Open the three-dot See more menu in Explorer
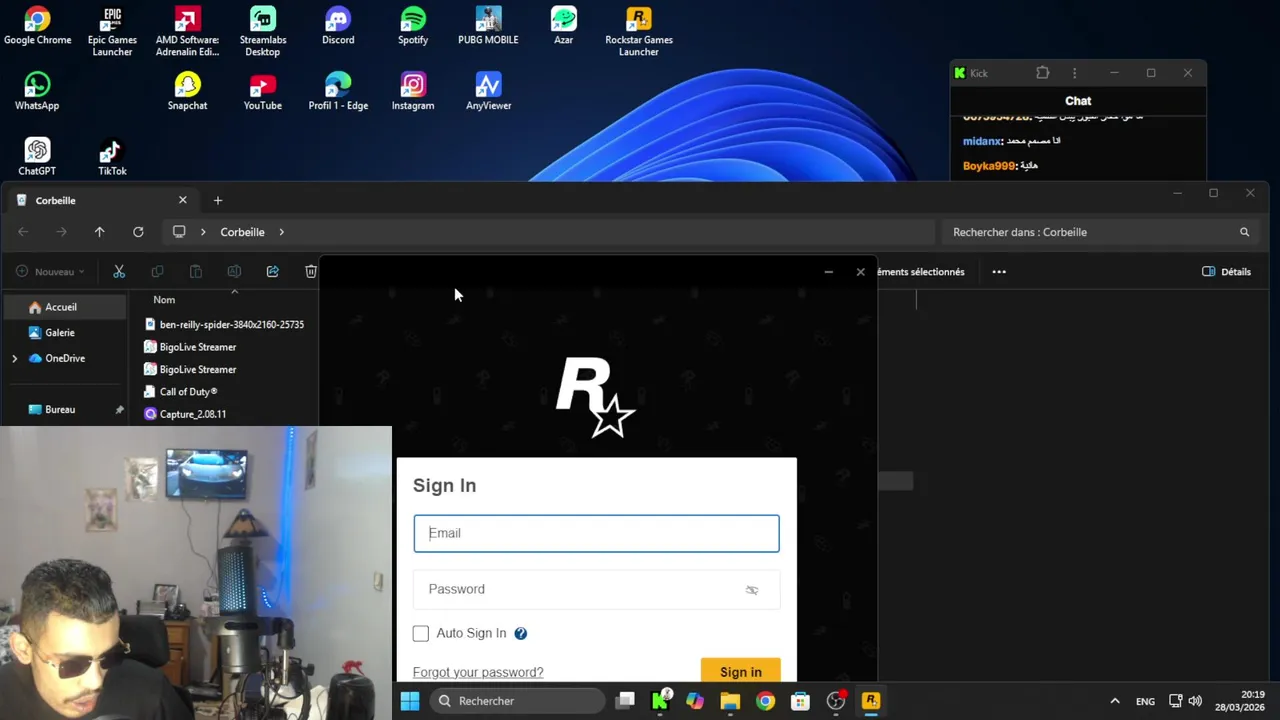Screen dimensions: 1280x720 999,272
